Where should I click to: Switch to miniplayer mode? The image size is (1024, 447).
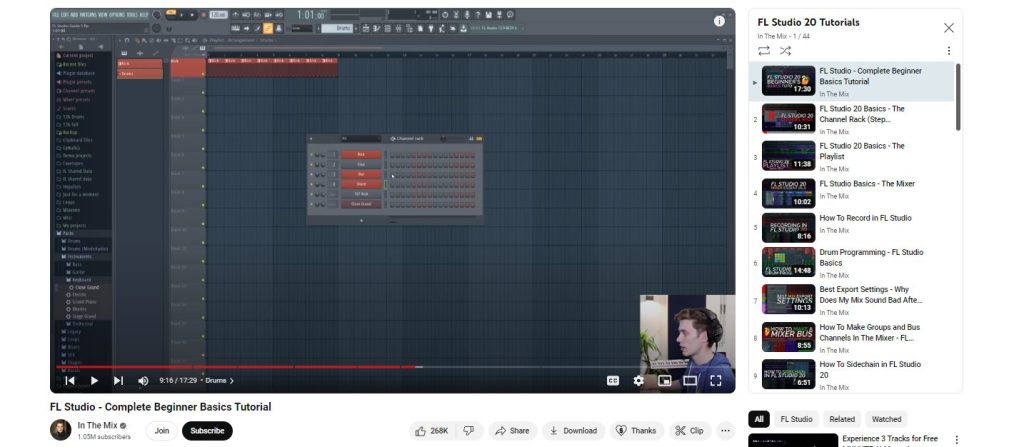[x=665, y=380]
